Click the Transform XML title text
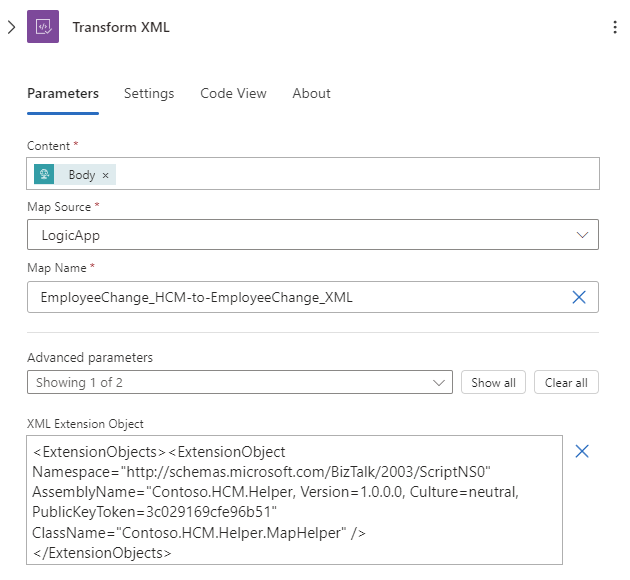 pyautogui.click(x=121, y=27)
